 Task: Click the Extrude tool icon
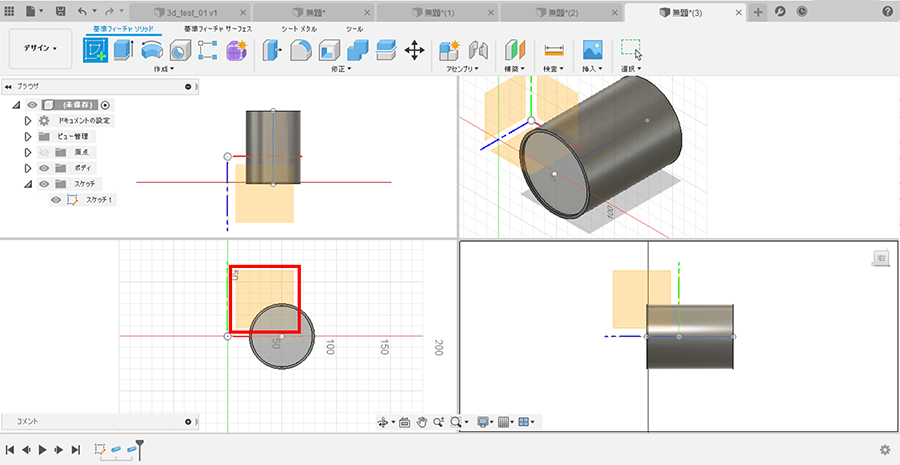click(x=124, y=50)
